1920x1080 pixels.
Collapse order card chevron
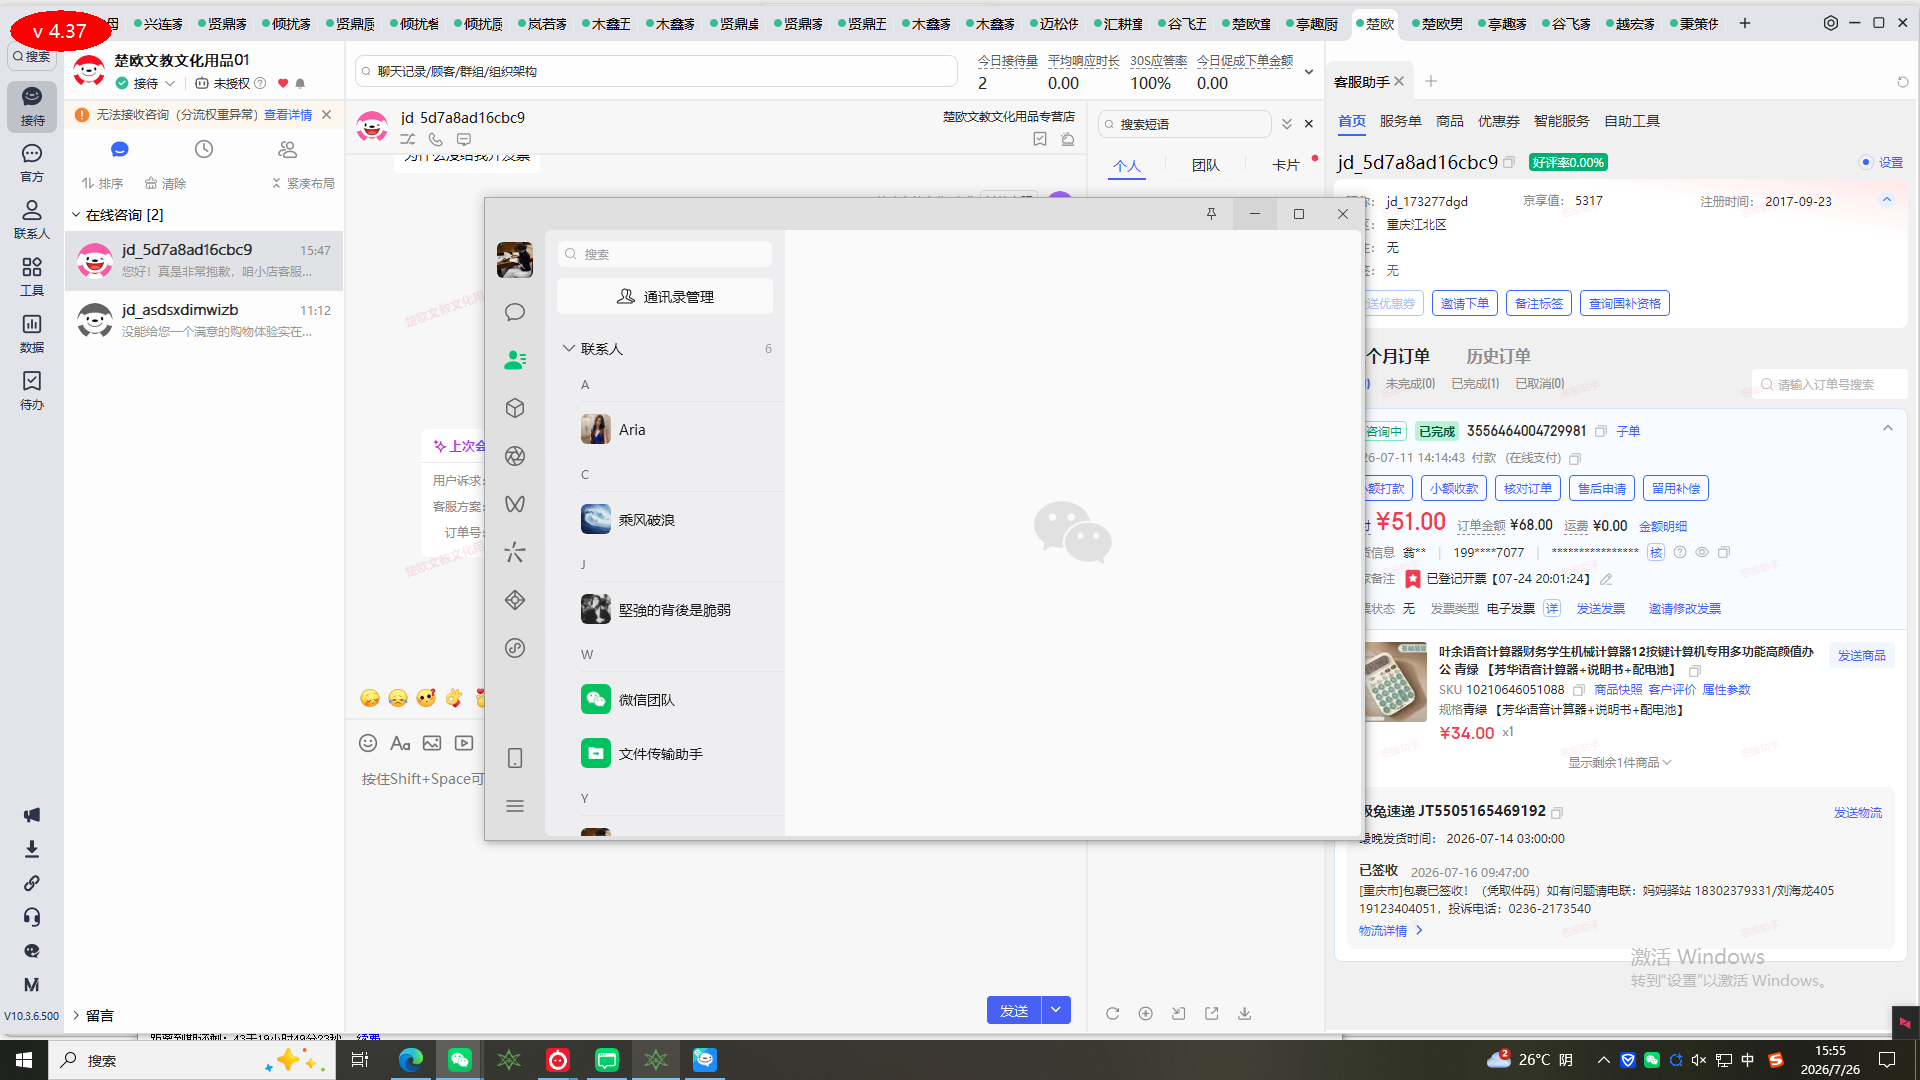point(1888,428)
